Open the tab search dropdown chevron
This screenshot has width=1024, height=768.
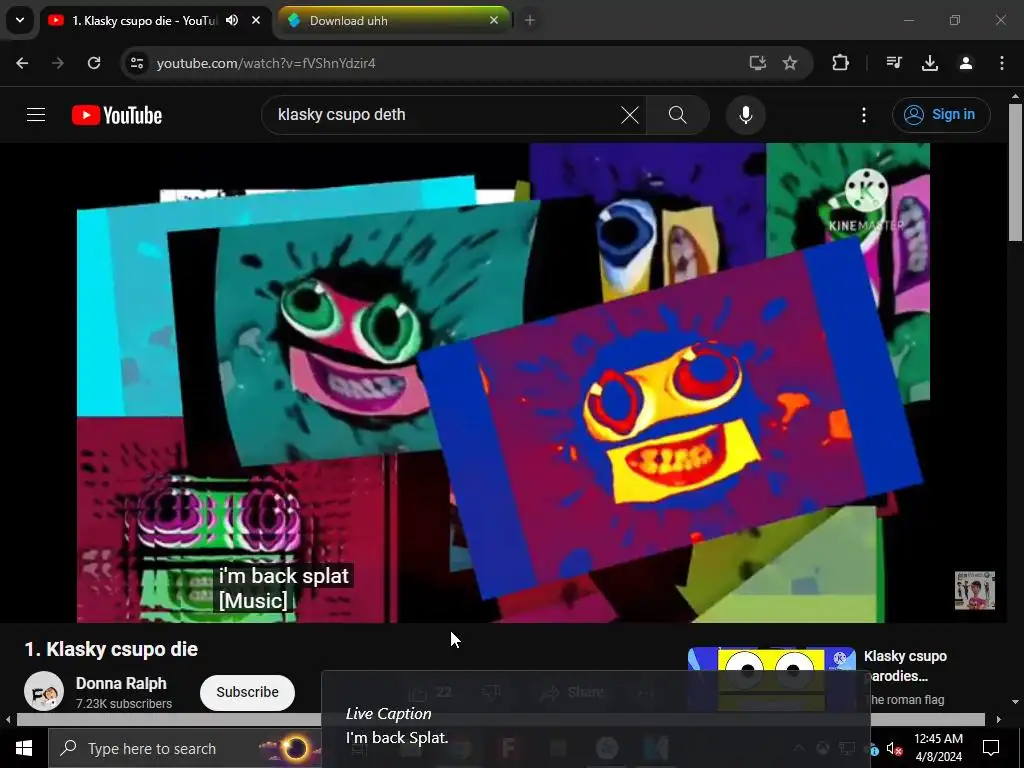[x=20, y=20]
